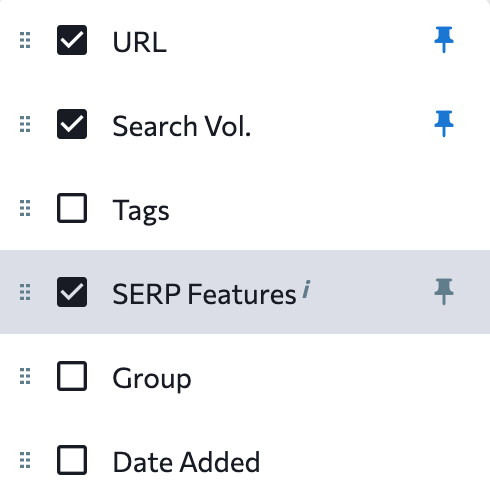Click the SERP Features label text
This screenshot has width=490, height=500.
[204, 294]
